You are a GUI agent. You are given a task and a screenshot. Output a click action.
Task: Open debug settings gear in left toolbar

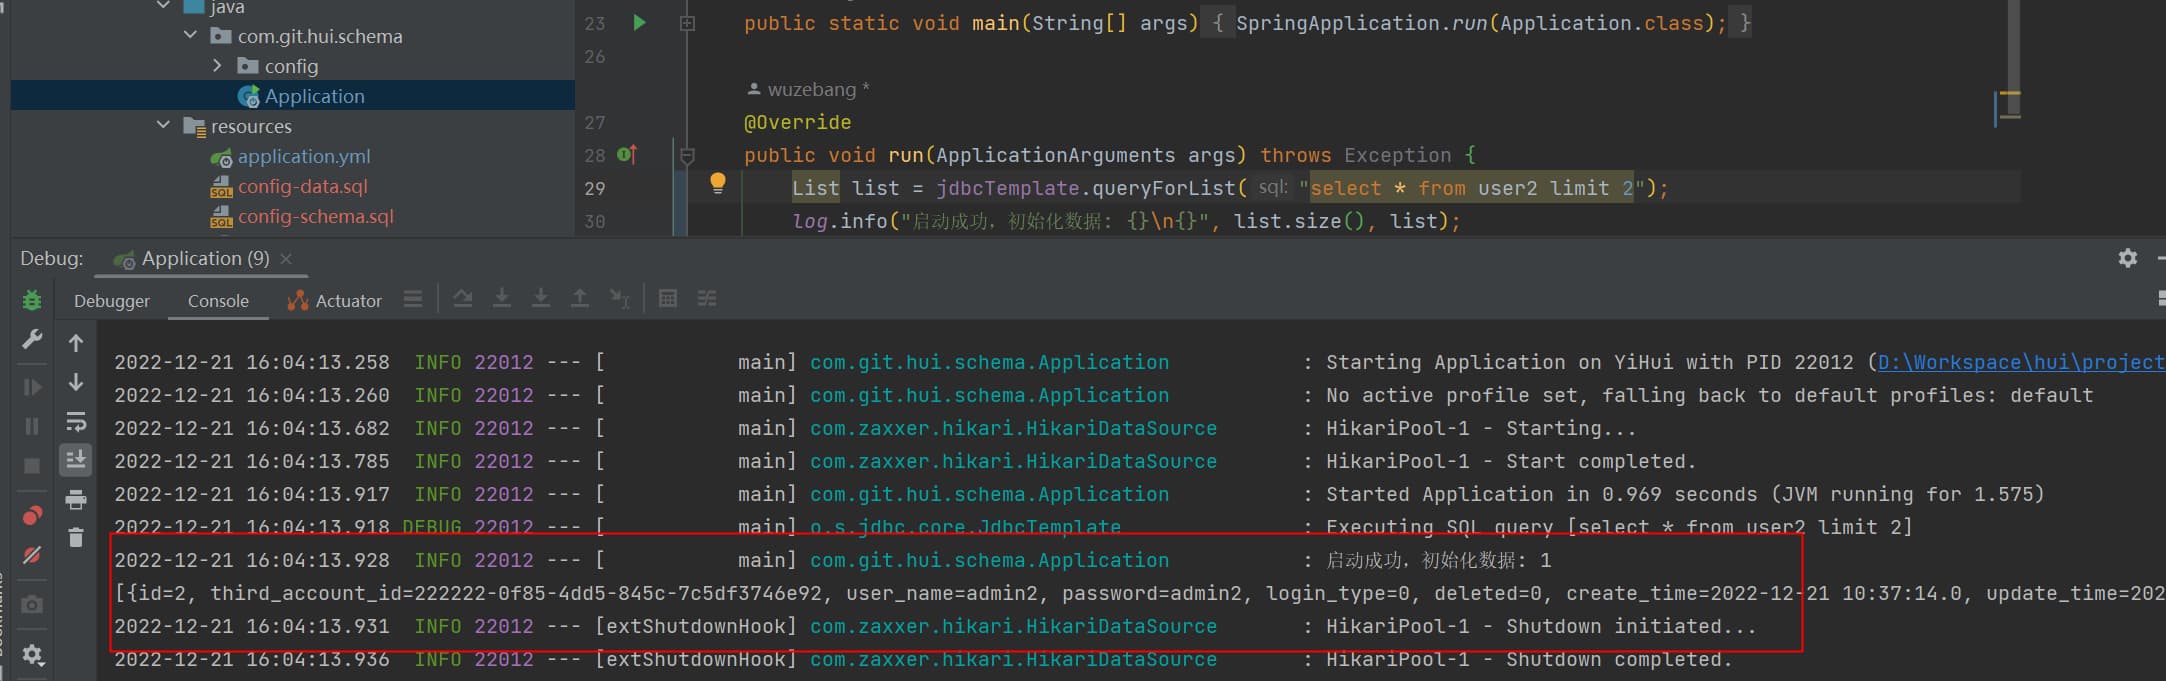(32, 655)
